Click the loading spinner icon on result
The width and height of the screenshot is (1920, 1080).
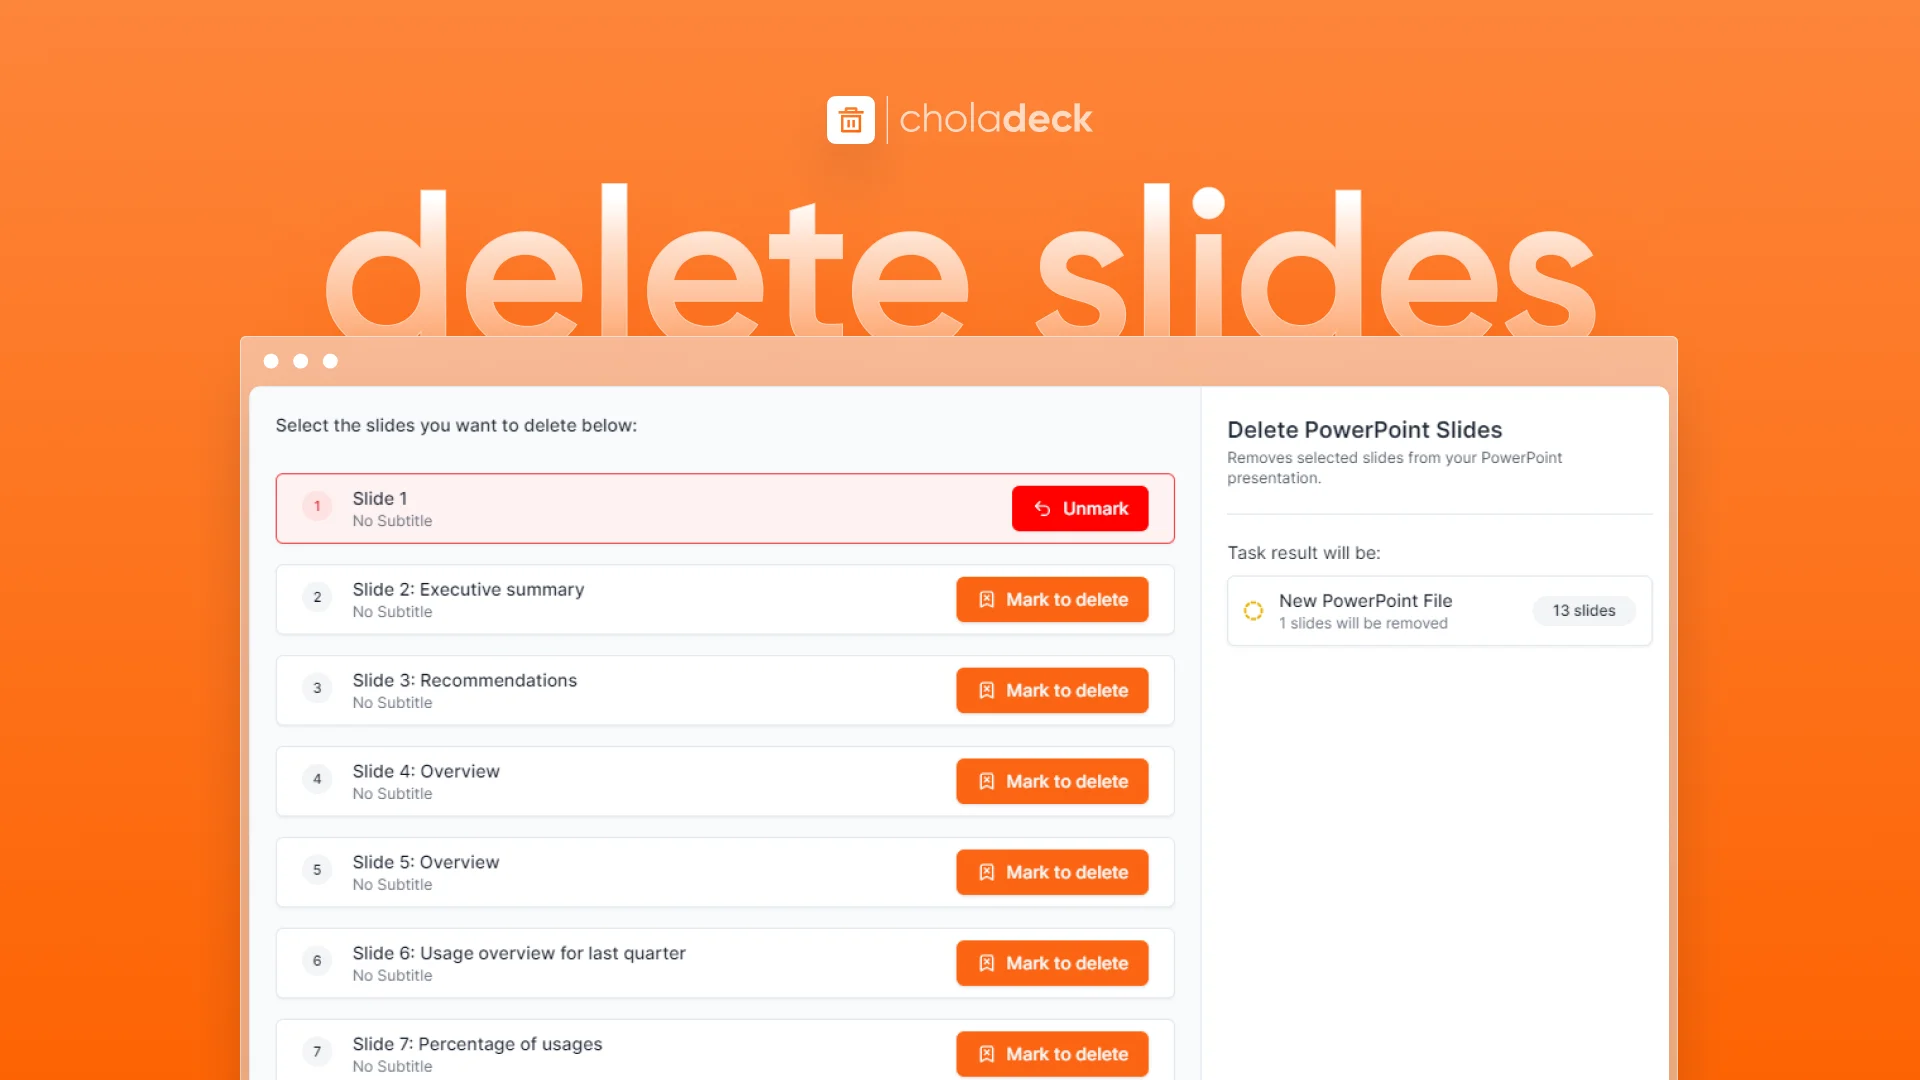(x=1253, y=611)
